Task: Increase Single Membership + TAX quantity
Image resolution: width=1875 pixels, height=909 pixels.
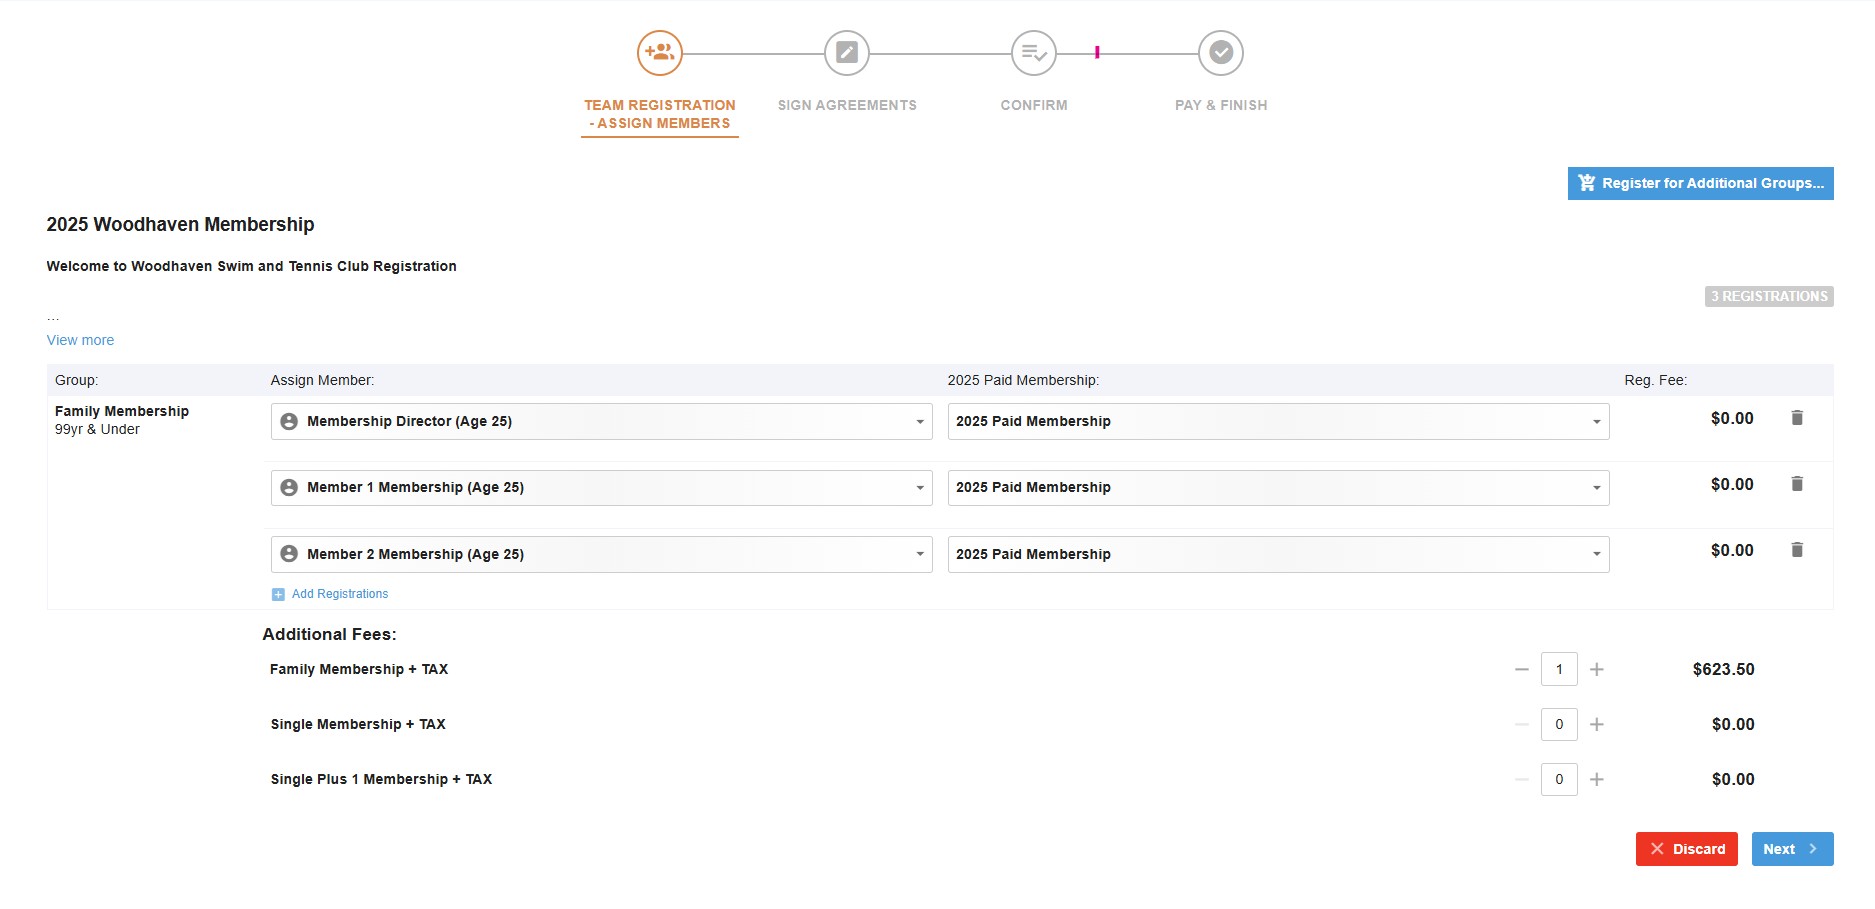Action: [1596, 725]
